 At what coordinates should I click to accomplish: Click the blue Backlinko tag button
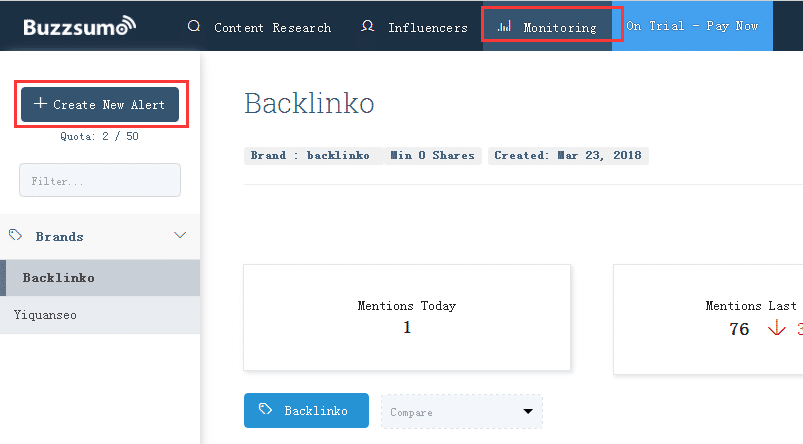point(306,411)
